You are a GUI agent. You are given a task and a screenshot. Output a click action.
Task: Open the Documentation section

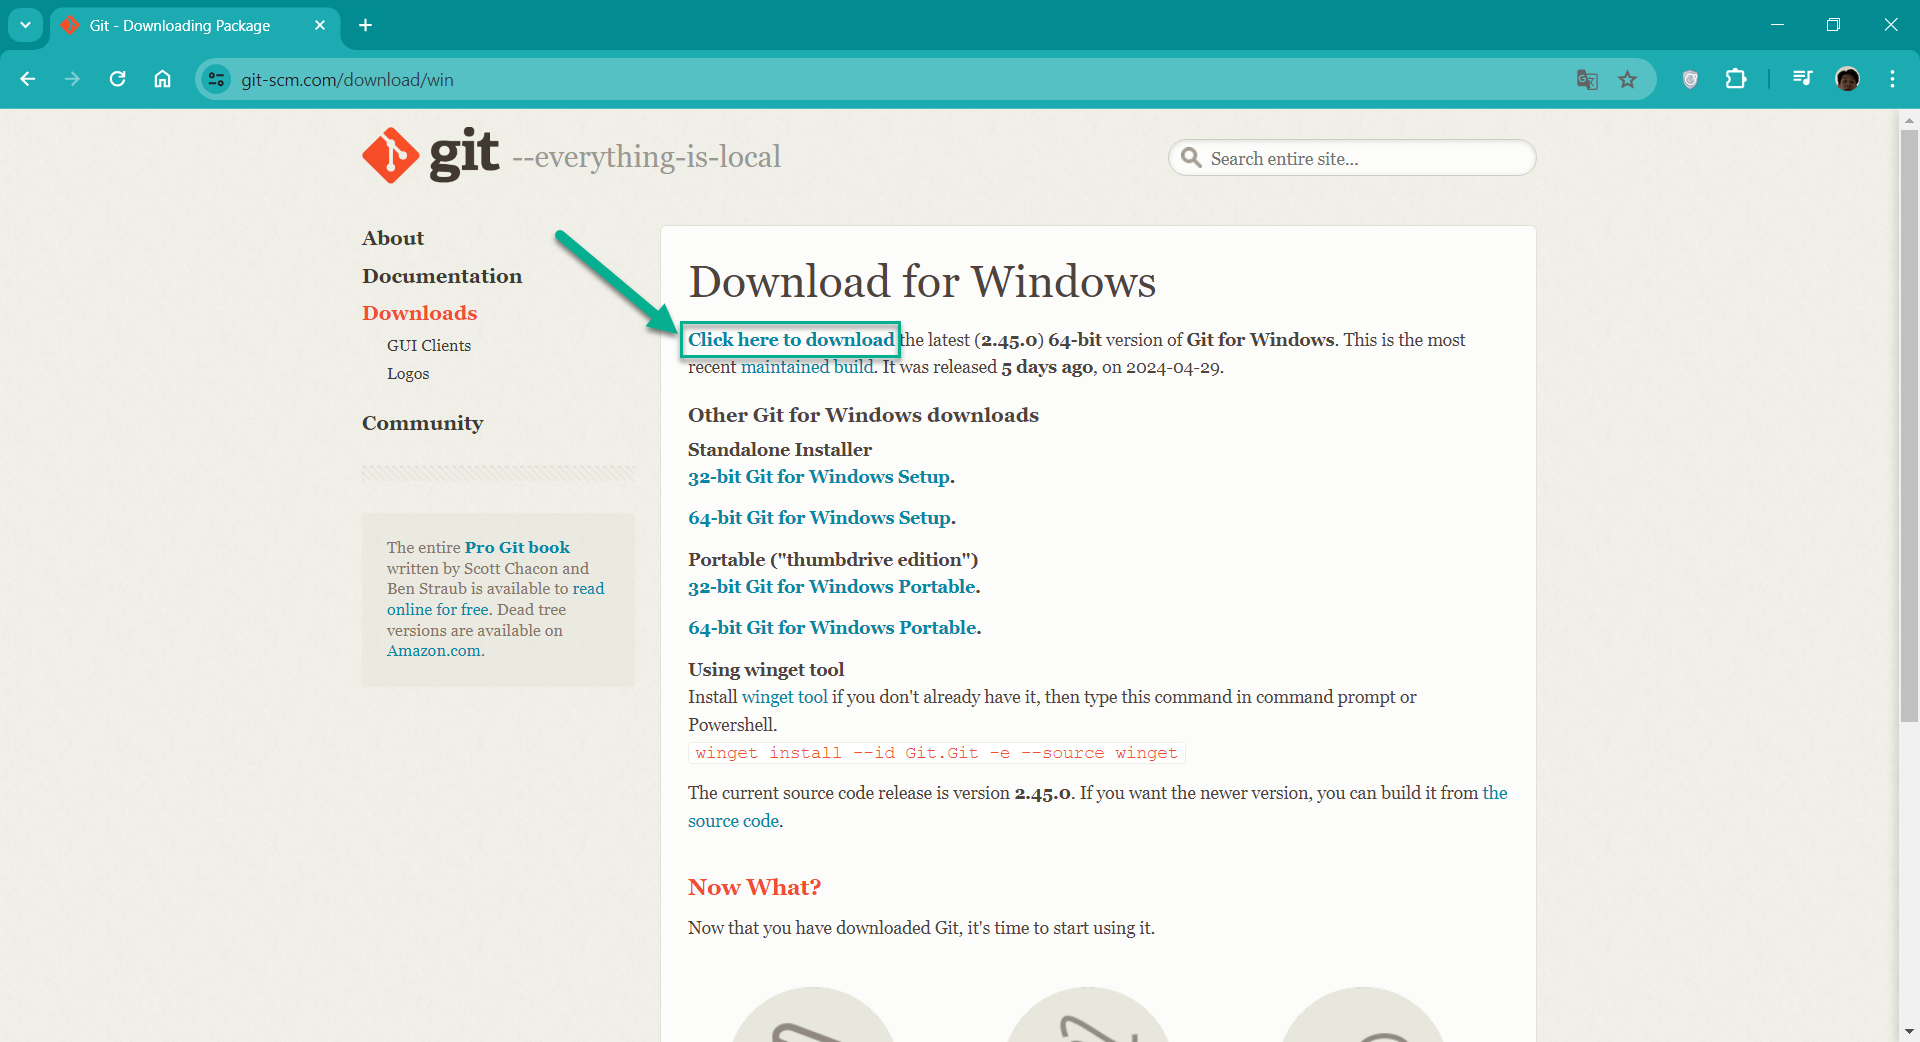click(442, 276)
